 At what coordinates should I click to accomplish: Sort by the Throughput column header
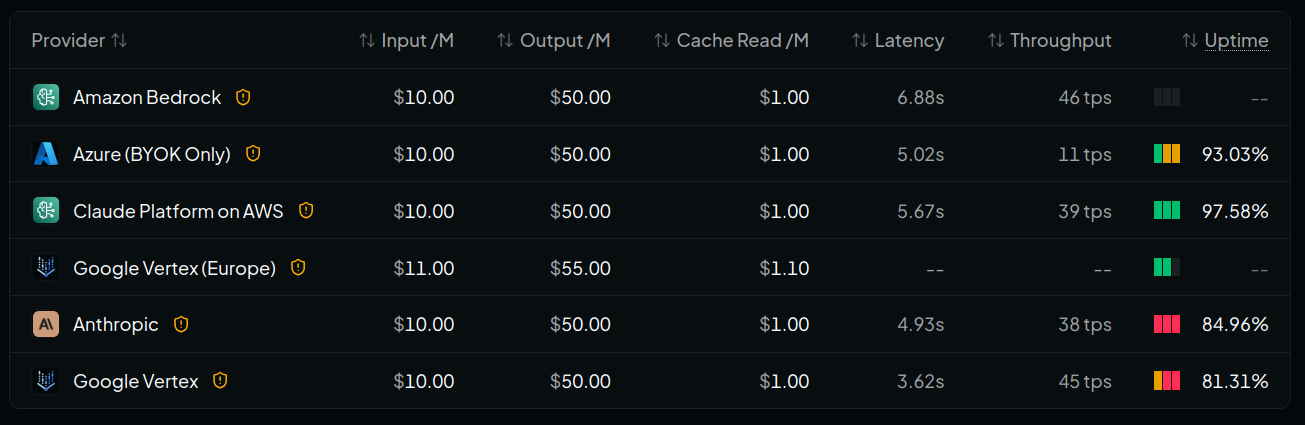(x=1050, y=40)
